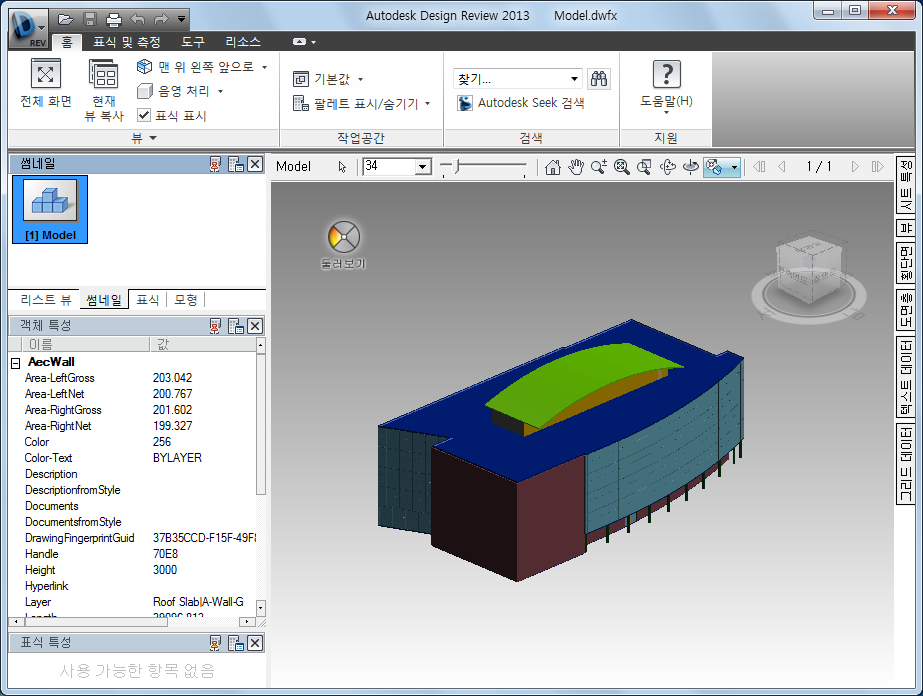Screen dimensions: 923x696
Task: Toggle the 표식 표시 checkbox
Action: point(144,115)
